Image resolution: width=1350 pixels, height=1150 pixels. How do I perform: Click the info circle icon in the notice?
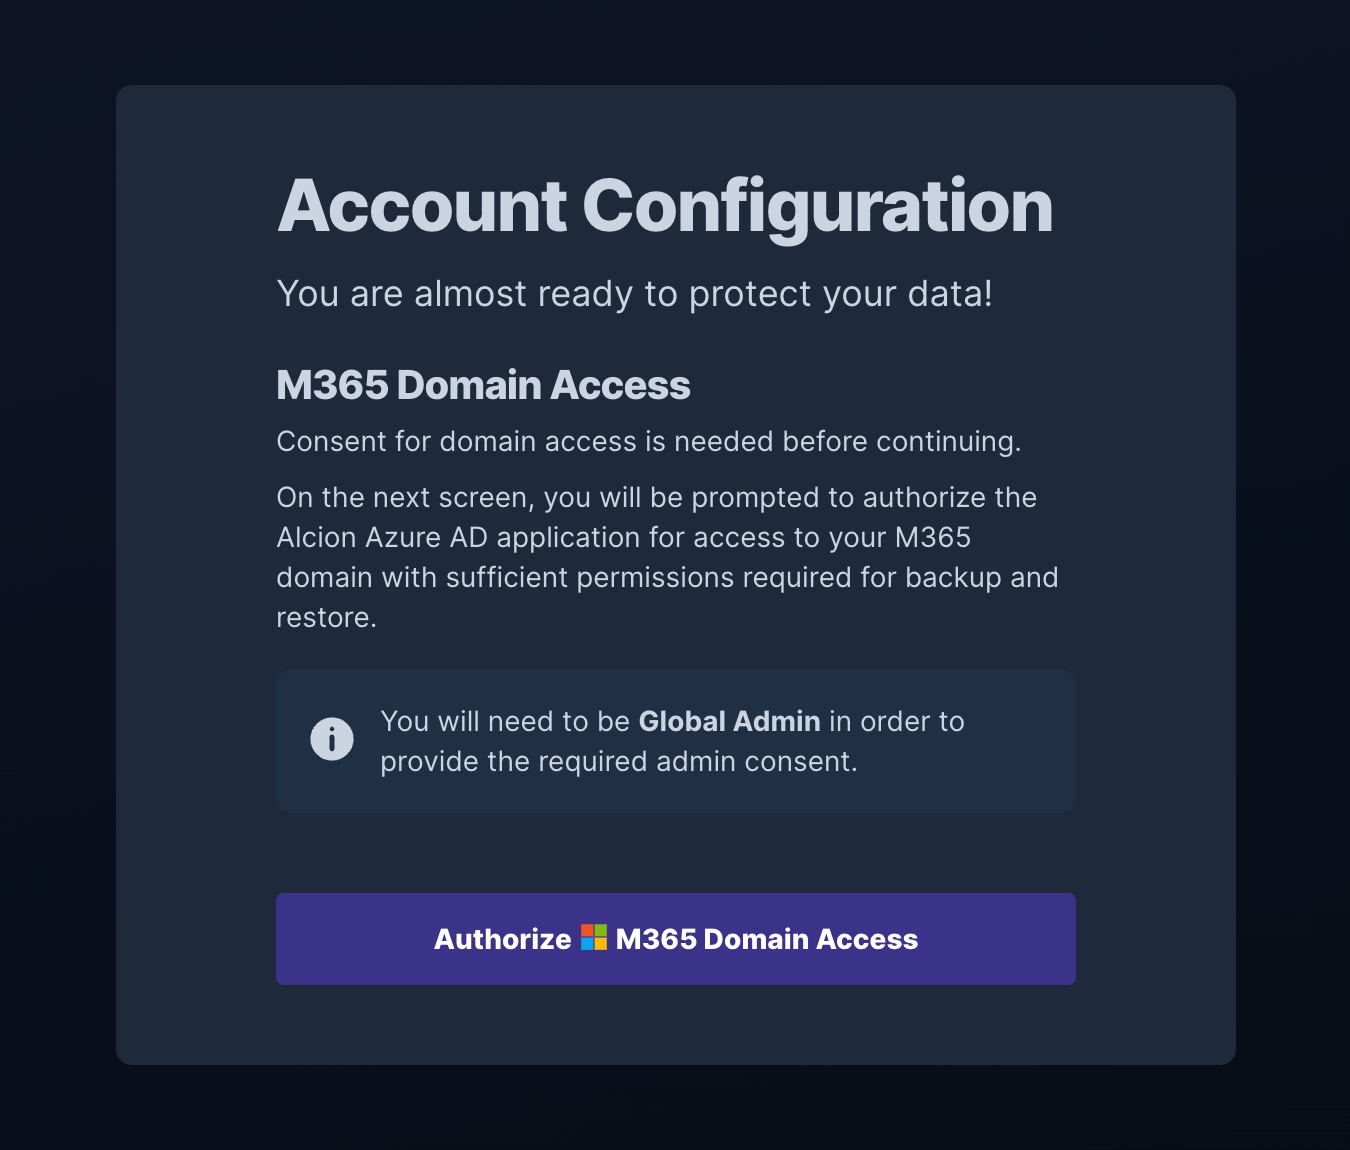tap(332, 740)
